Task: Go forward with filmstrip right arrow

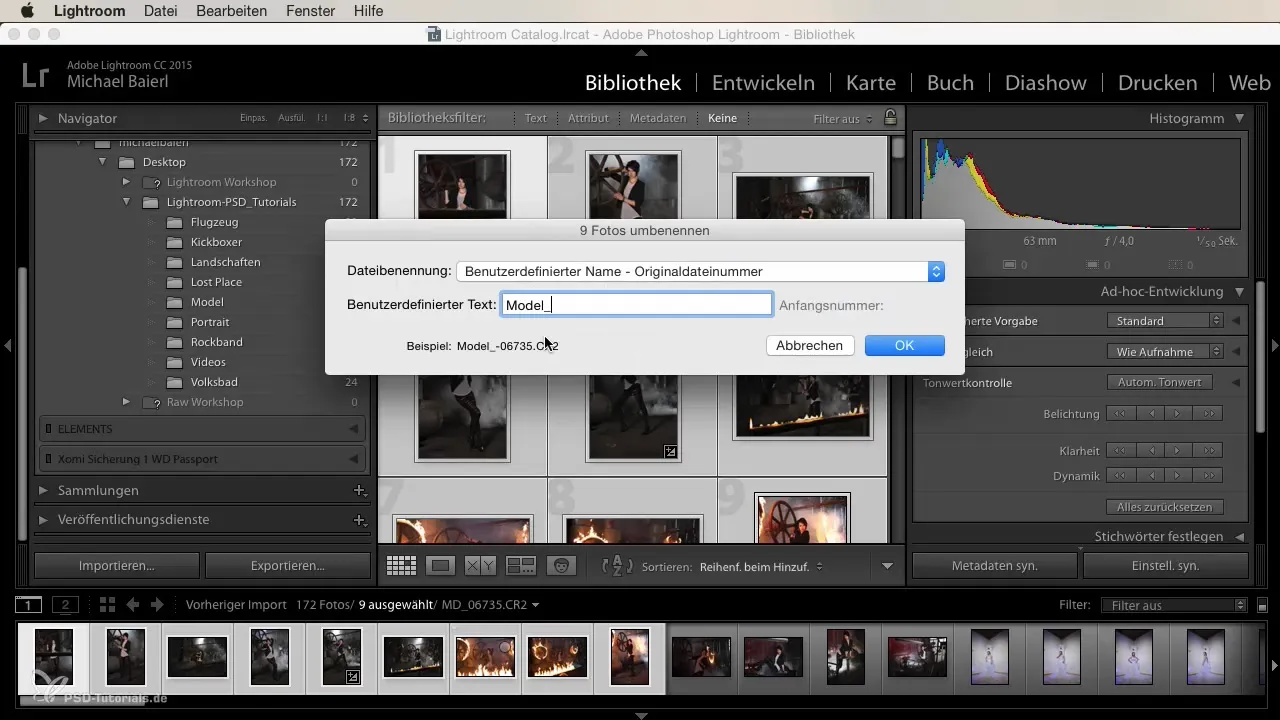Action: pos(157,605)
